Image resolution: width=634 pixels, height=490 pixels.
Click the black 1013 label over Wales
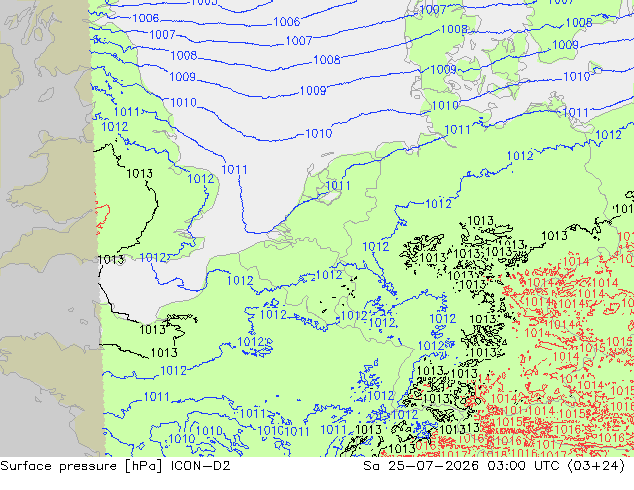[x=139, y=173]
